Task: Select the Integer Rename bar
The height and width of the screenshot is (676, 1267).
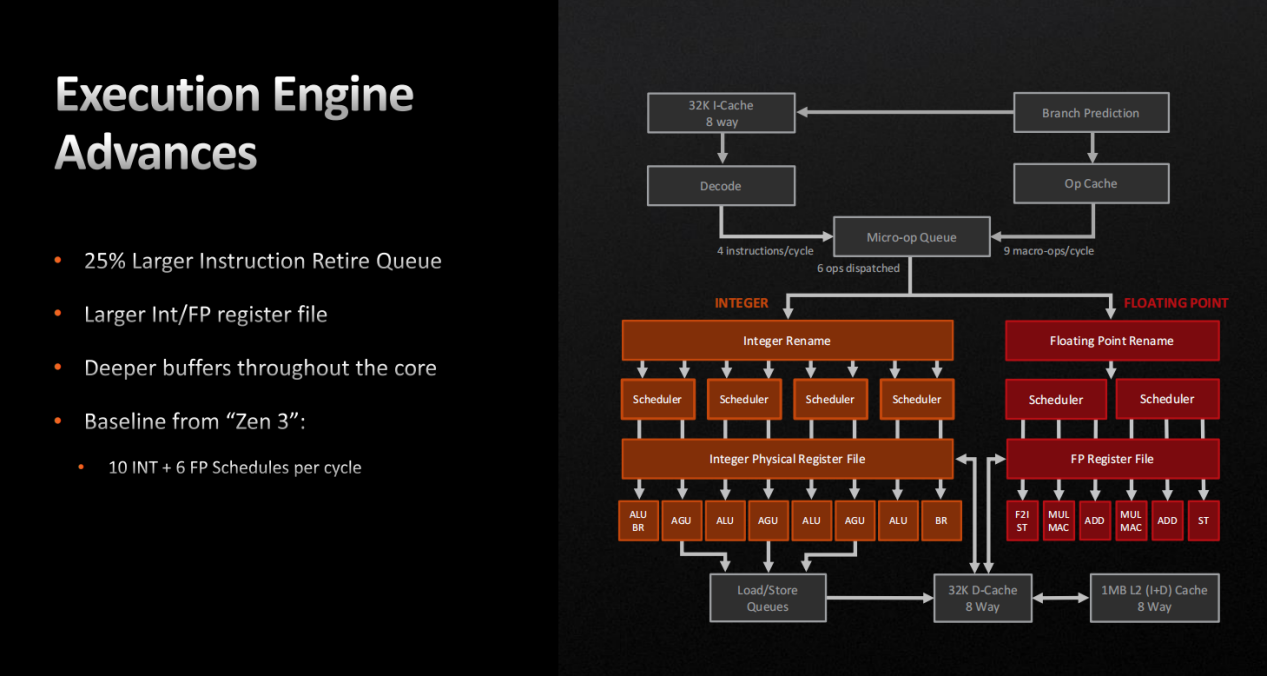Action: pyautogui.click(x=787, y=341)
